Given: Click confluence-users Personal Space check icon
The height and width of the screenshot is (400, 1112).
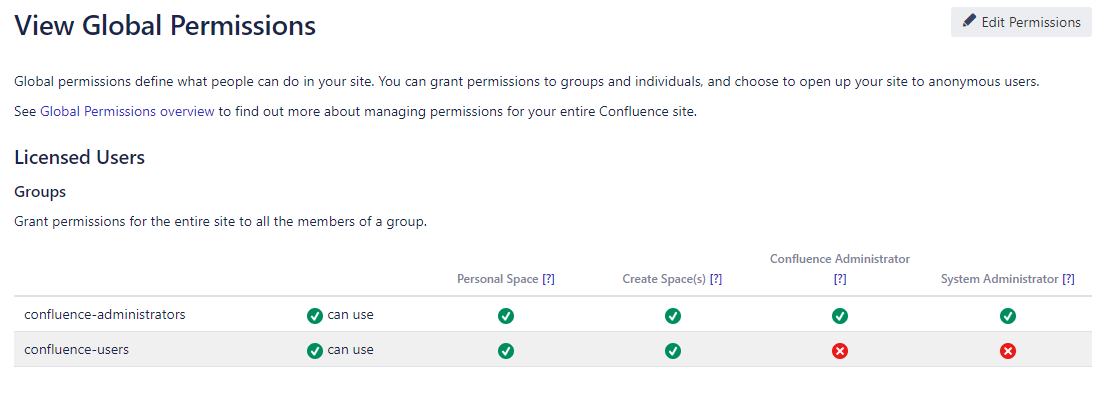Looking at the screenshot, I should coord(506,351).
